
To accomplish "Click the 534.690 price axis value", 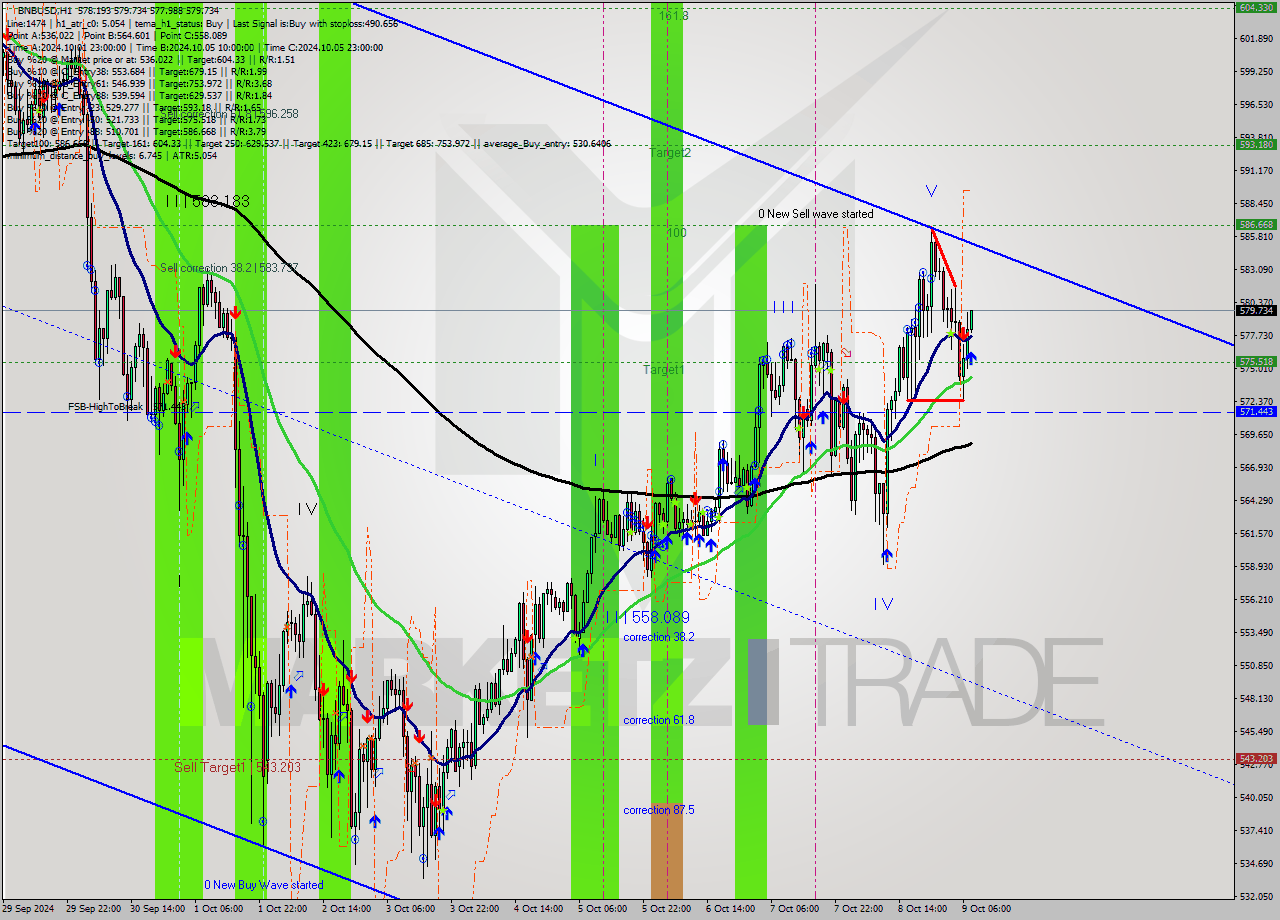I will (1256, 863).
